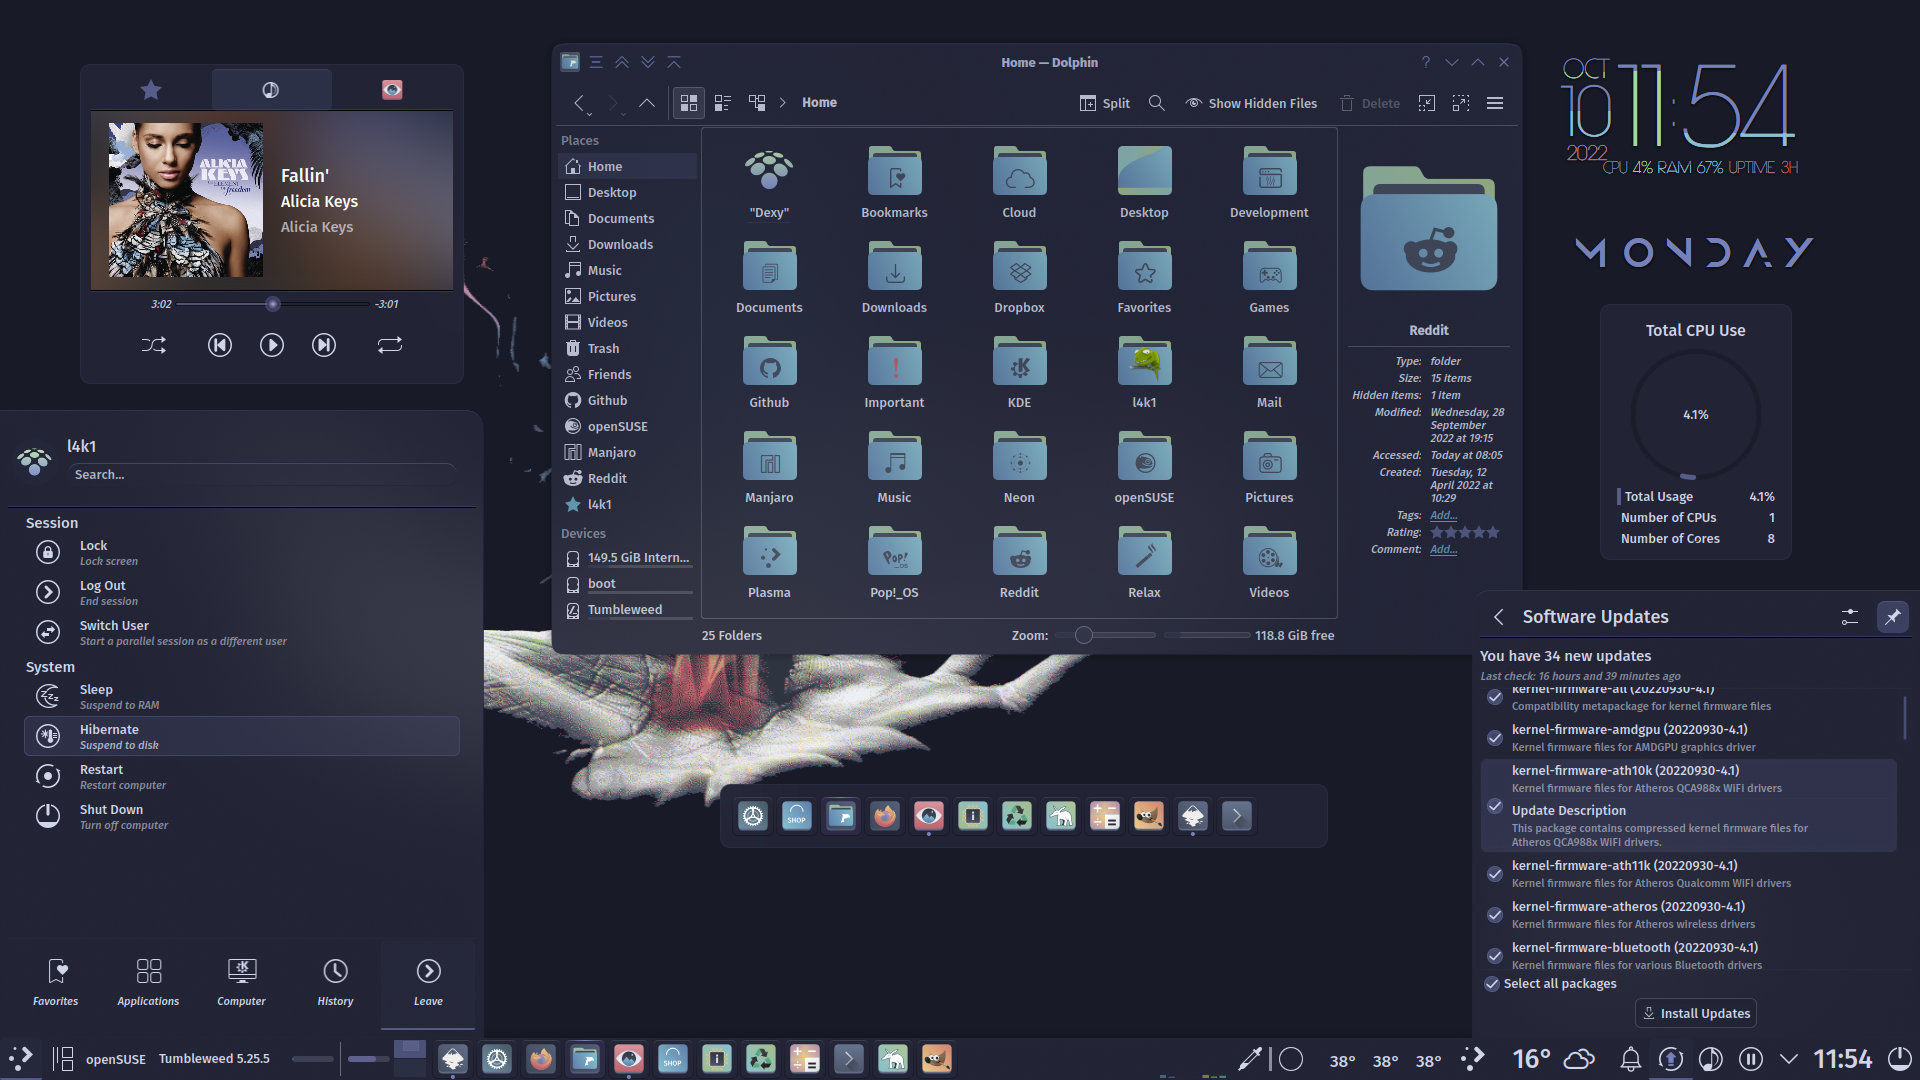This screenshot has width=1920, height=1080.
Task: Switch to the eye tab in media widget
Action: click(x=392, y=90)
